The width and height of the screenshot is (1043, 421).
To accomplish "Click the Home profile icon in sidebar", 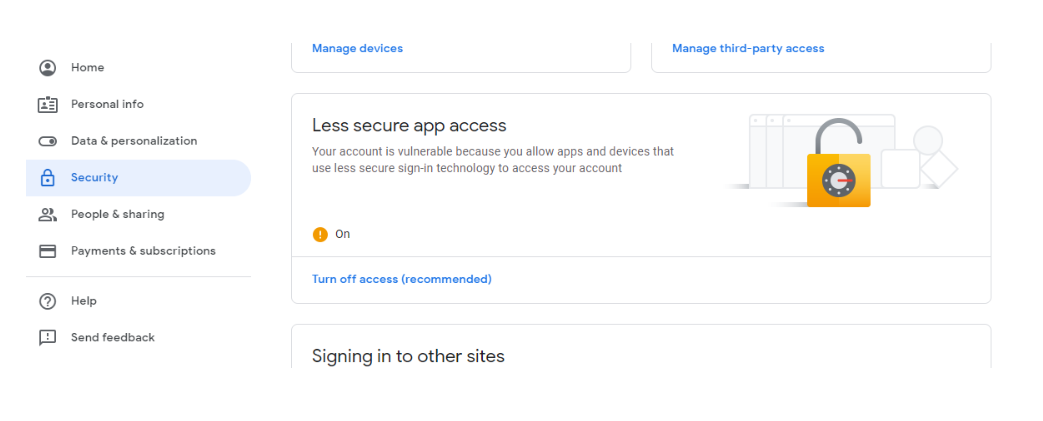I will pyautogui.click(x=47, y=68).
